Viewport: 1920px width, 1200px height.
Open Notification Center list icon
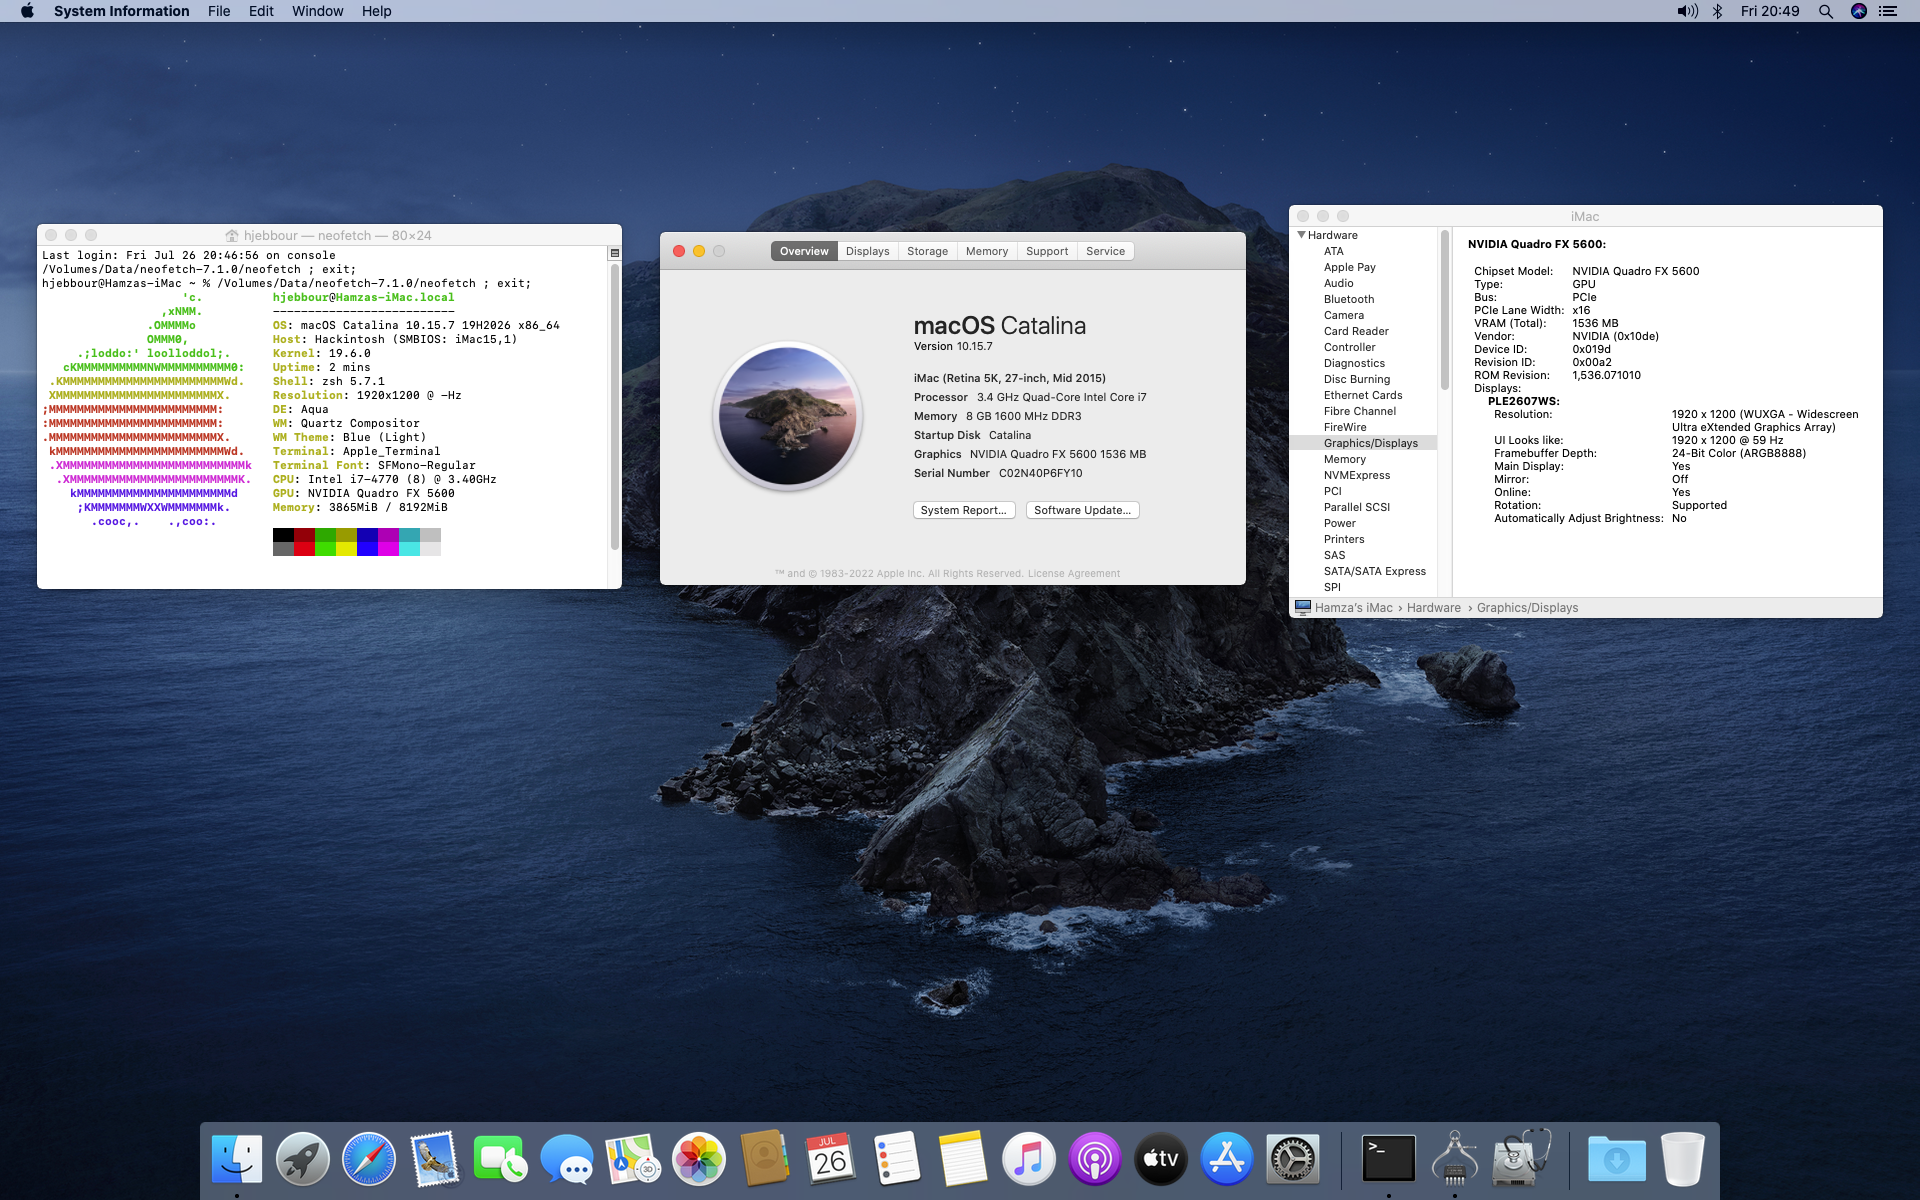[x=1888, y=11]
